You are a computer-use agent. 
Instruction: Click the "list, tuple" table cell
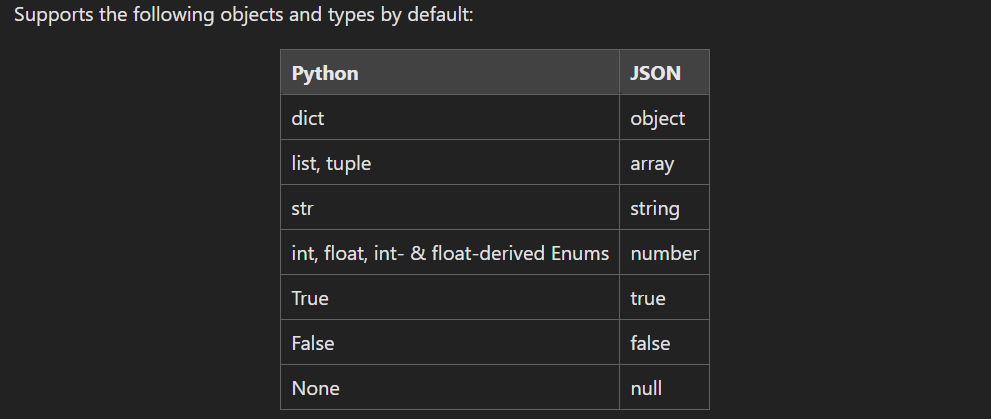[x=331, y=163]
